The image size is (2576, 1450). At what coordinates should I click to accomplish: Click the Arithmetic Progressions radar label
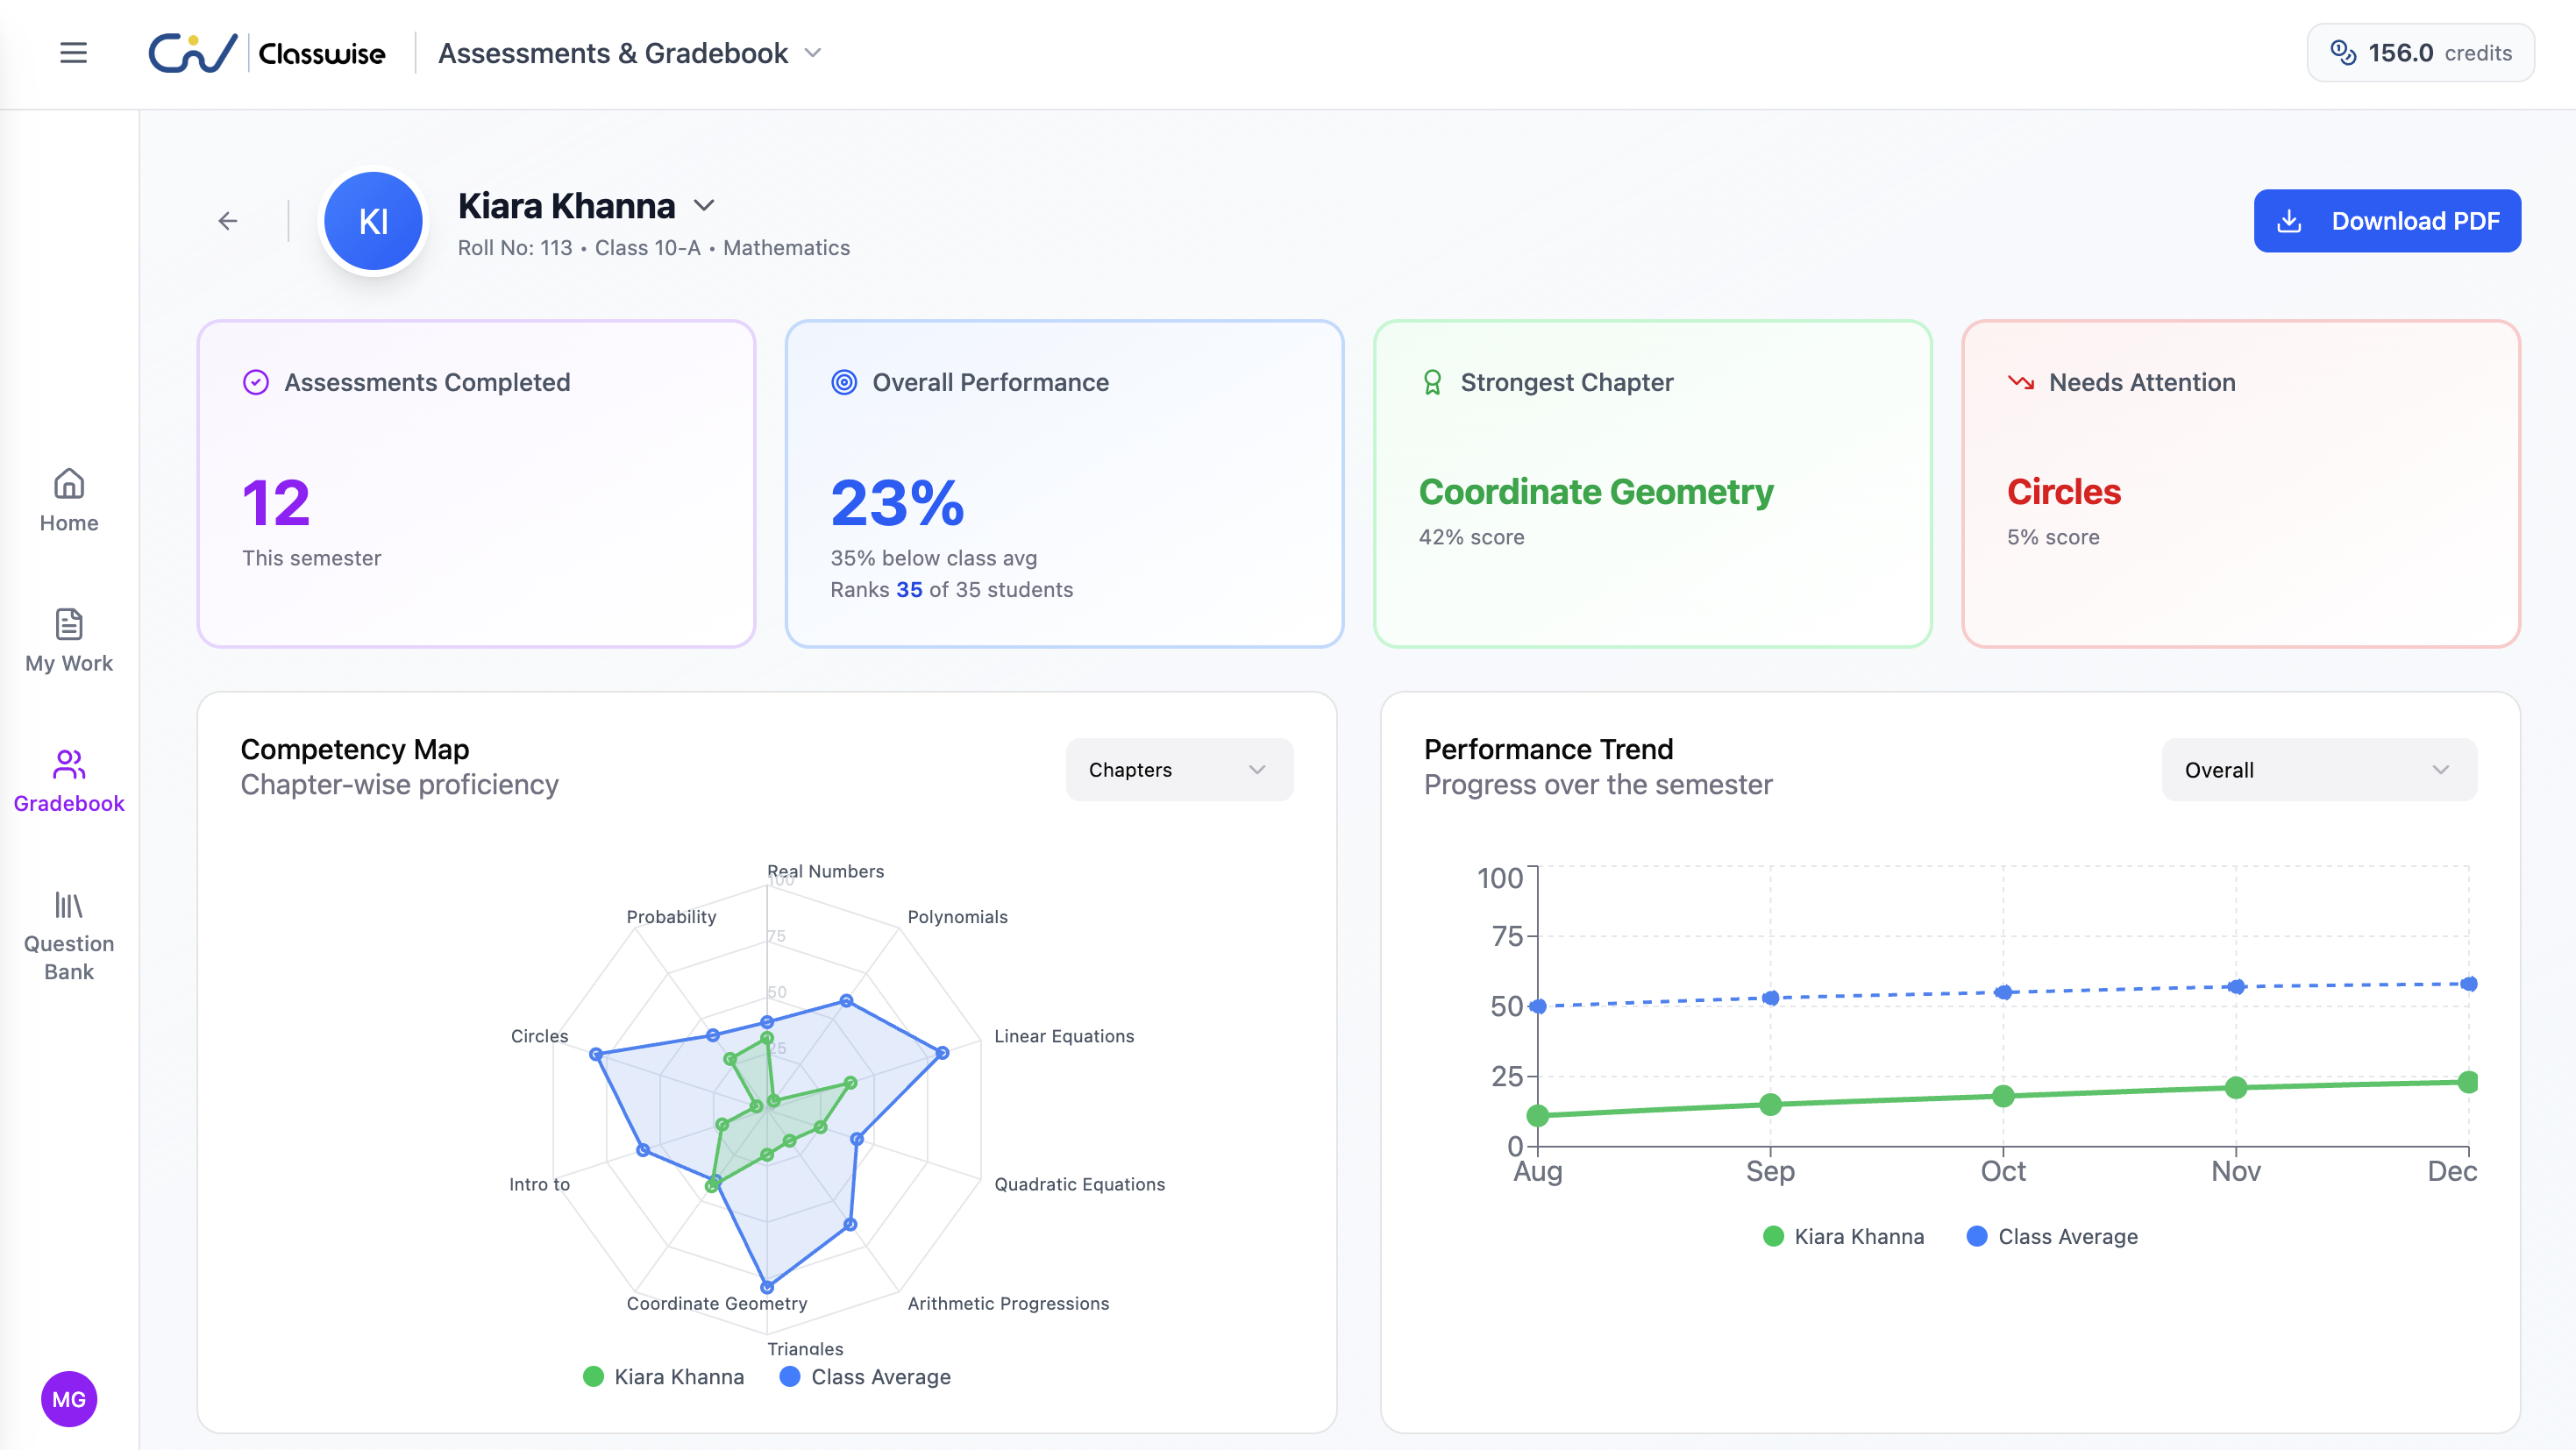(1008, 1304)
